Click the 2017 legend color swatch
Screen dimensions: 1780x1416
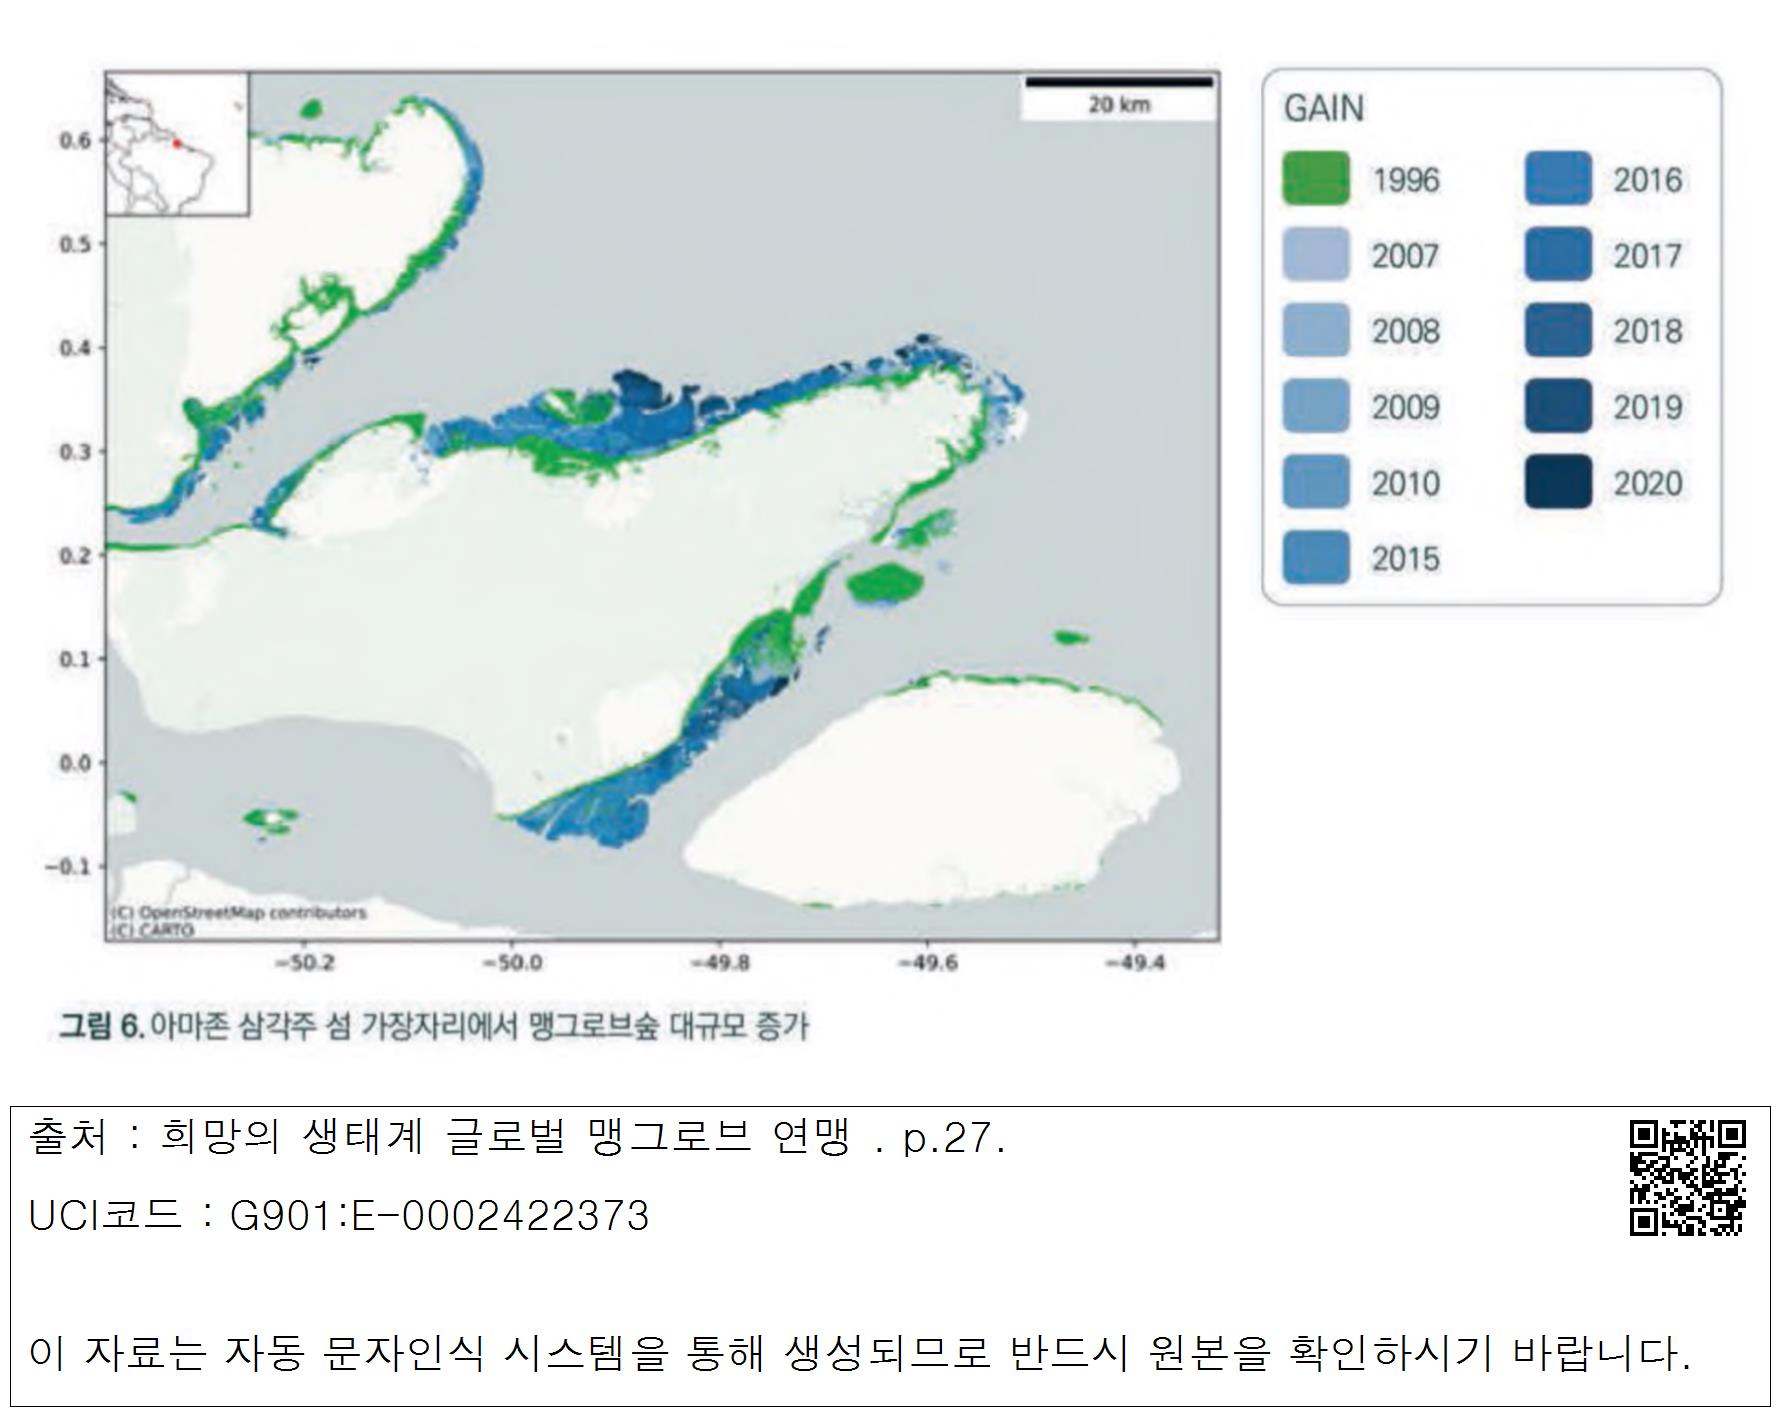coord(1557,256)
